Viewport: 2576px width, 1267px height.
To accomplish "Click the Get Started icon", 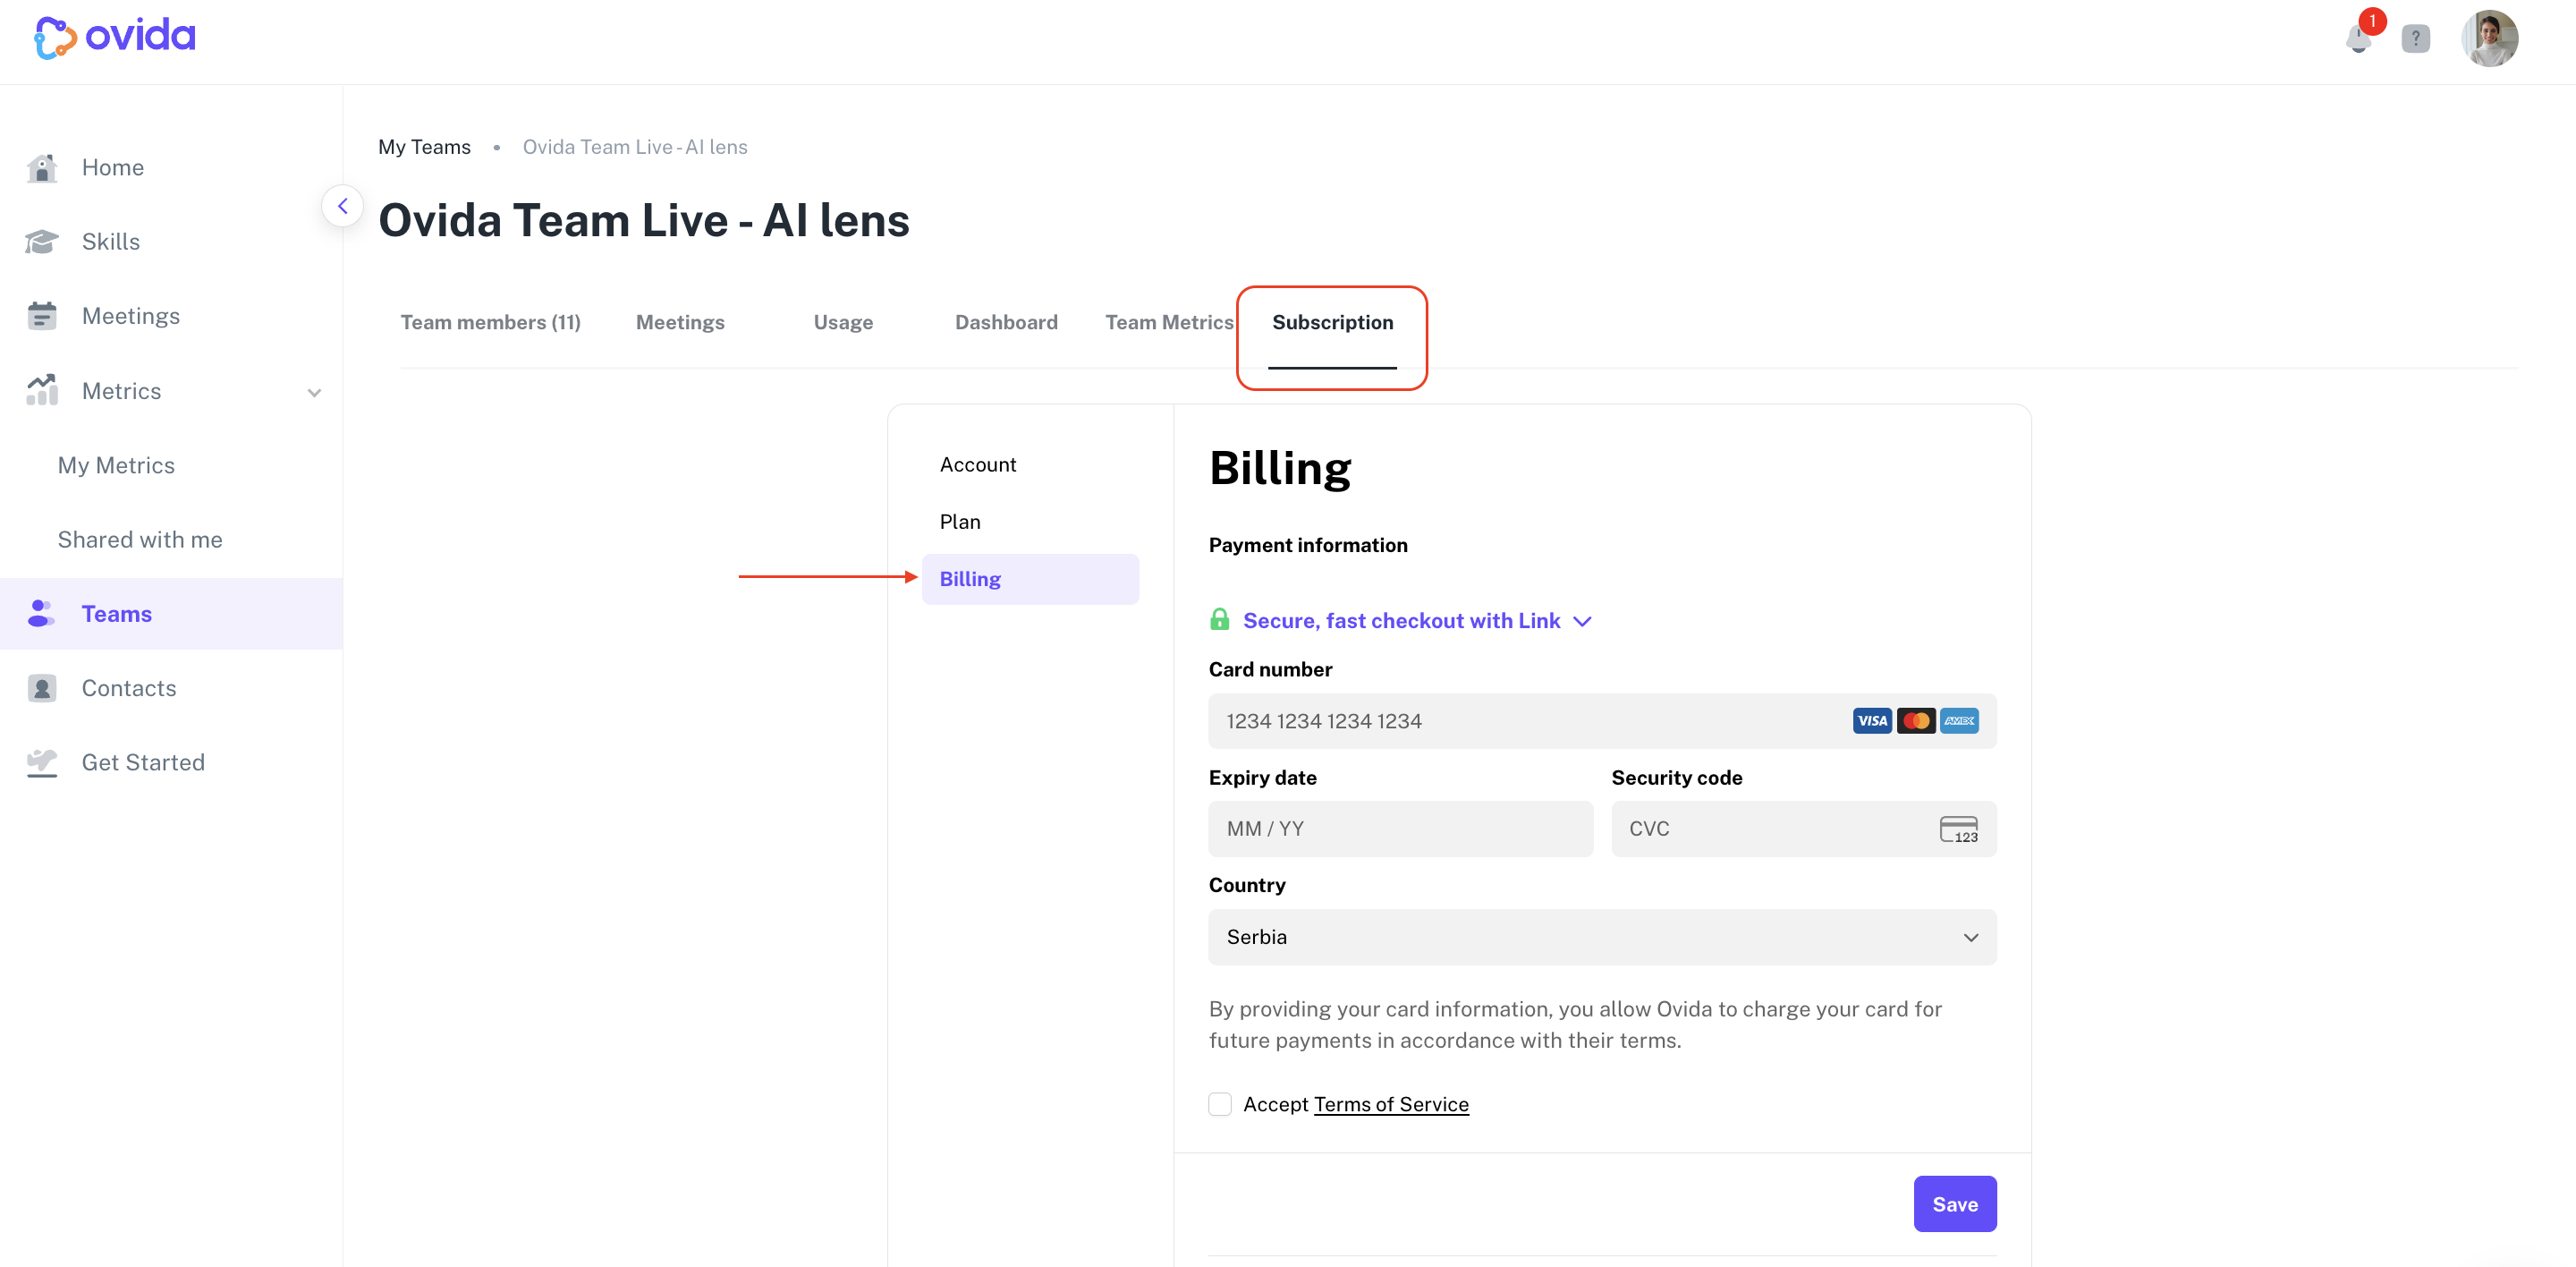I will click(42, 762).
